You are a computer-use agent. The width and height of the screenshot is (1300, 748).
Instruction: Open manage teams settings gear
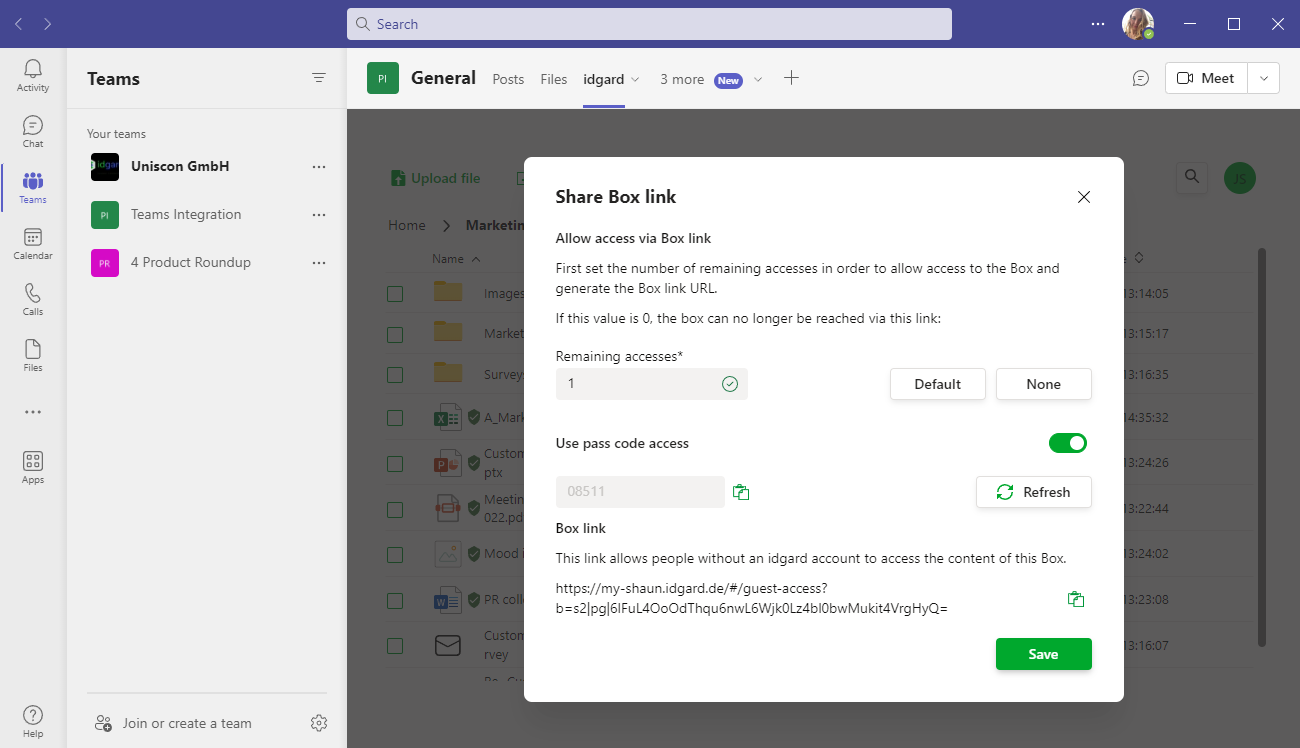(x=319, y=723)
